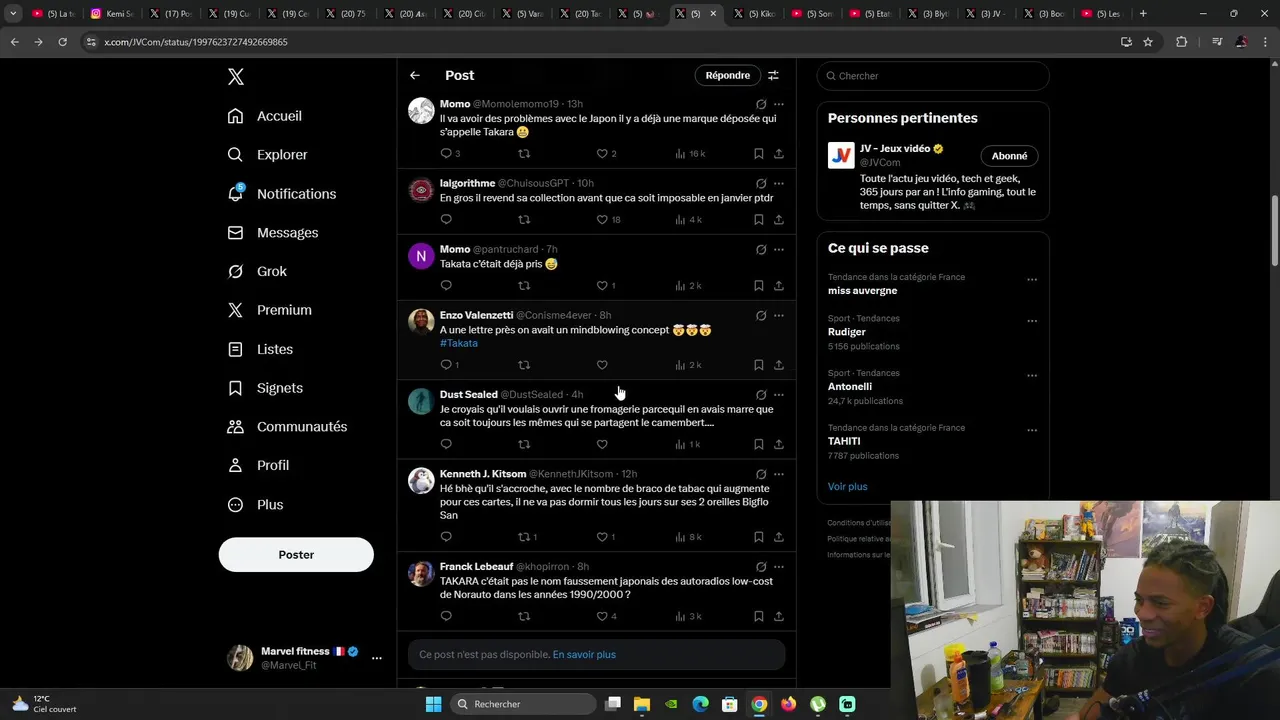Reload the page in browser
The image size is (1280, 720).
pyautogui.click(x=62, y=42)
